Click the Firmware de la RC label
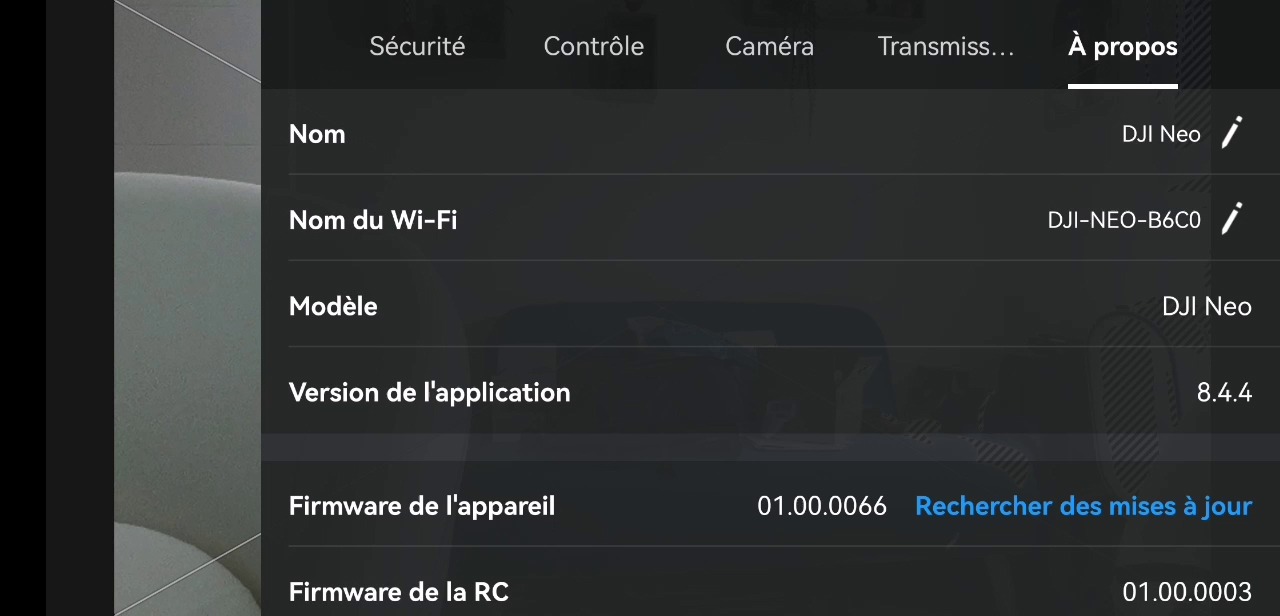Screen dimensions: 1280x616 399,592
